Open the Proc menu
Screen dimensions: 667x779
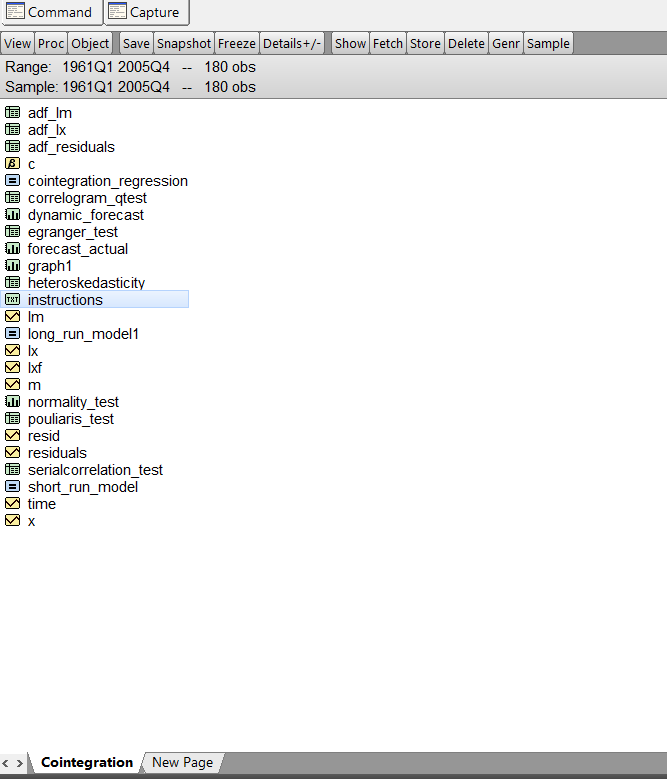[51, 43]
